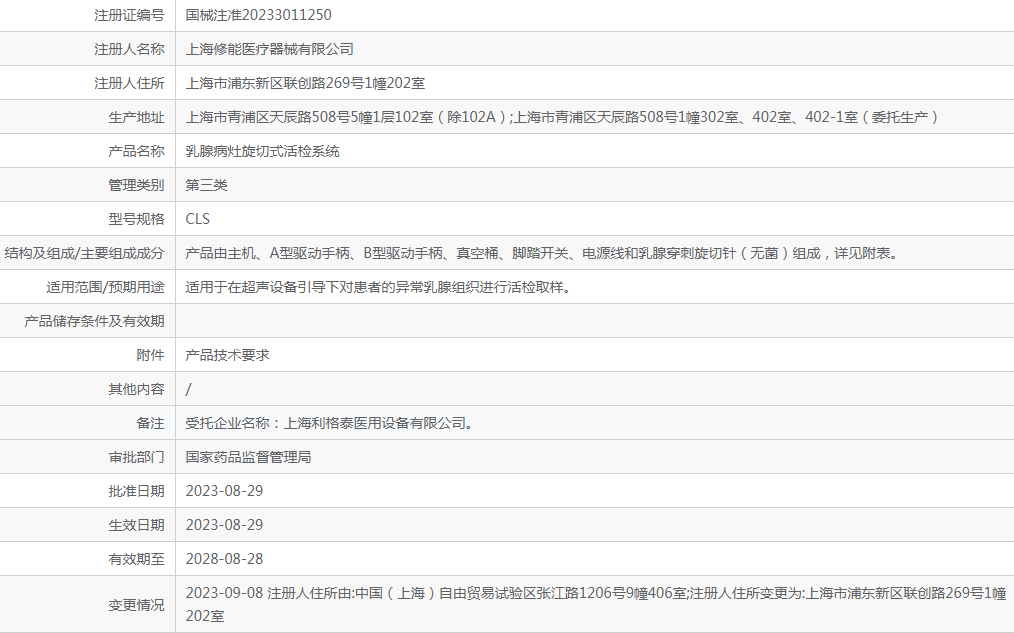This screenshot has width=1014, height=633.
Task: Click the 批准日期 label
Action: 136,491
